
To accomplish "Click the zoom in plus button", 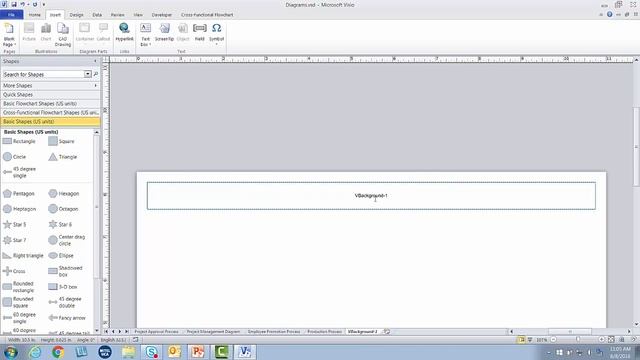I will click(x=602, y=340).
